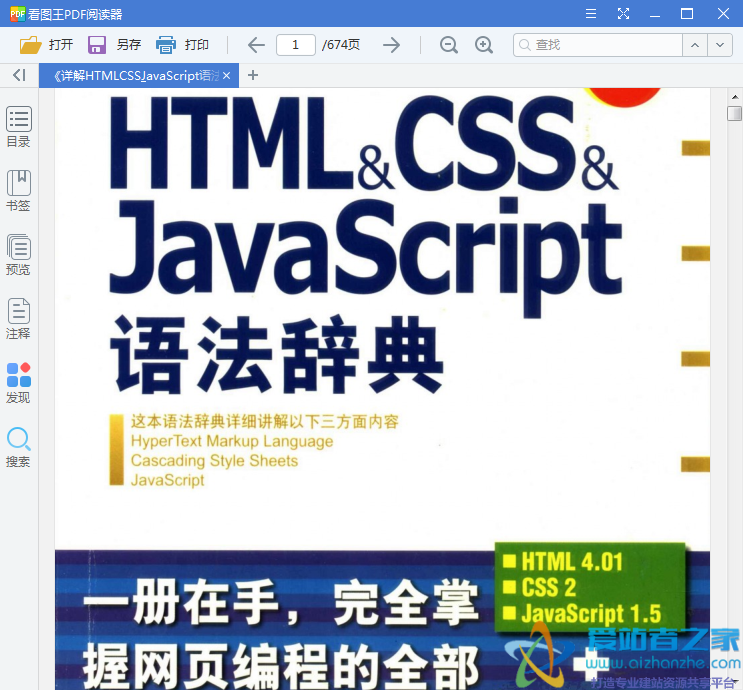Click 'Cascading Style Sheets' text on cover

214,461
